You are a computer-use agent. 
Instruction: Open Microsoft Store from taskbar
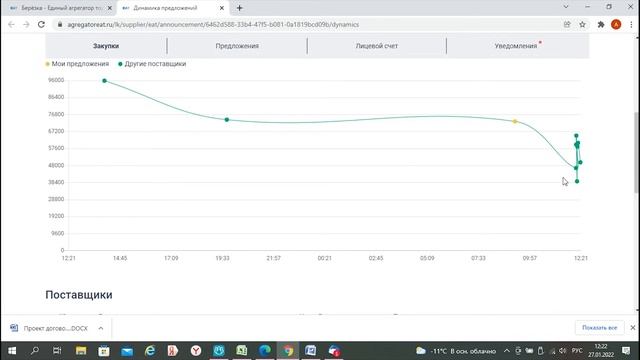point(104,351)
